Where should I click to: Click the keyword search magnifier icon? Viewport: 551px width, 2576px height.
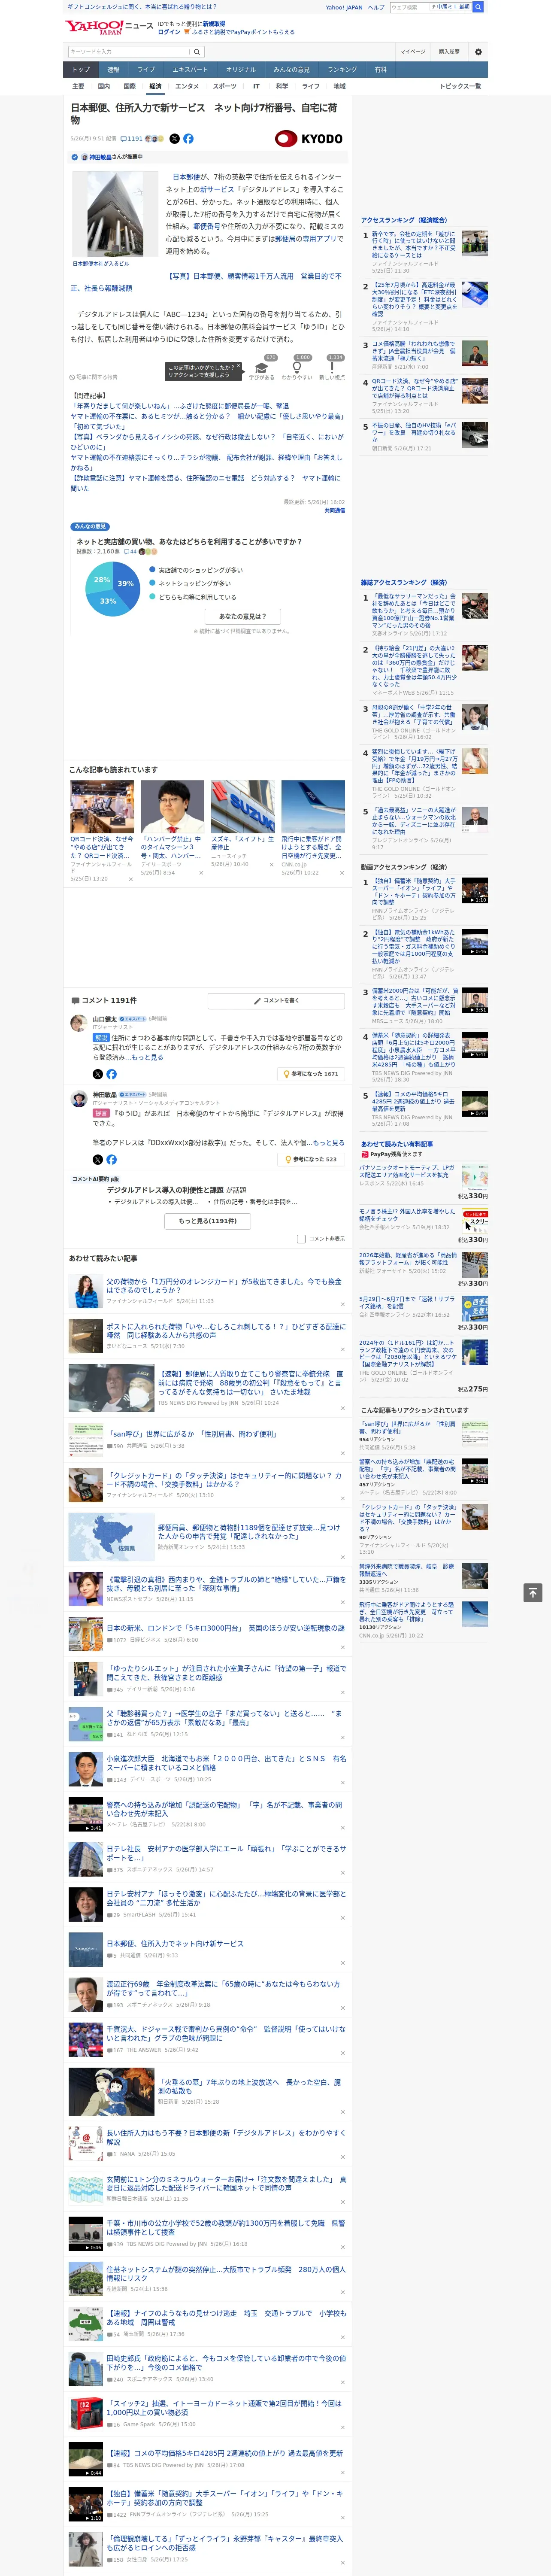coord(196,52)
